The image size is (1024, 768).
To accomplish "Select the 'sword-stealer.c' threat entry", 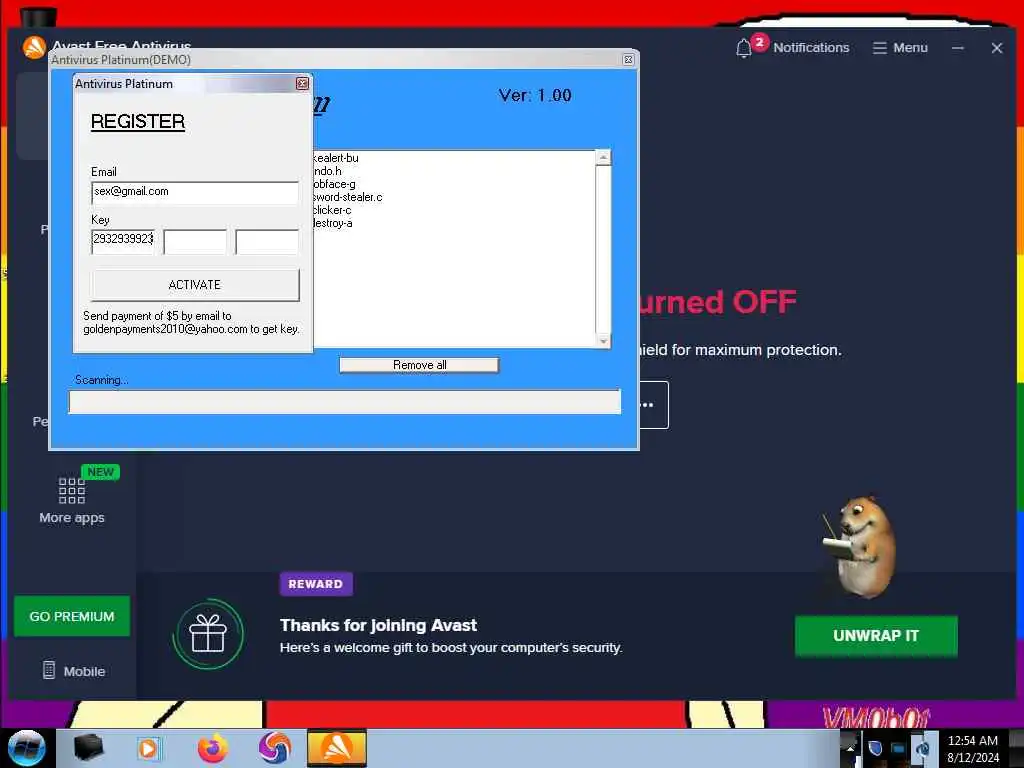I will click(348, 197).
